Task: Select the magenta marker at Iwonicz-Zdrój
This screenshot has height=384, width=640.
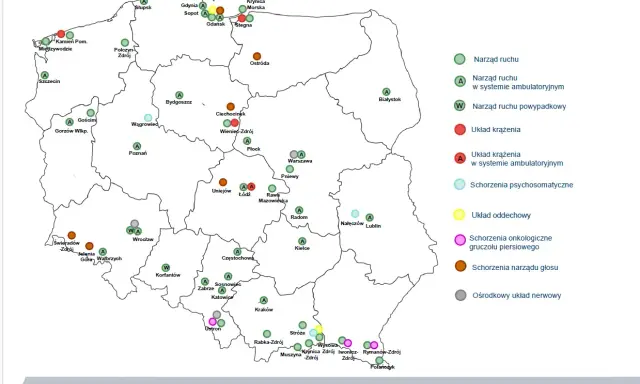Action: (x=348, y=343)
